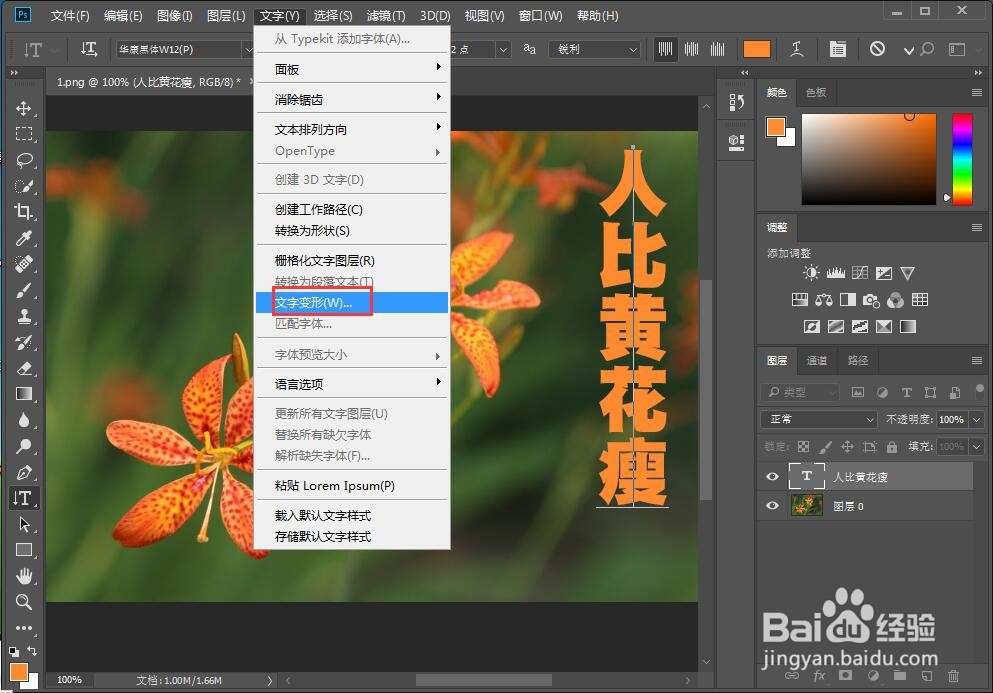Screen dimensions: 993x693
Task: Click the hue spectrum slider
Action: click(962, 159)
